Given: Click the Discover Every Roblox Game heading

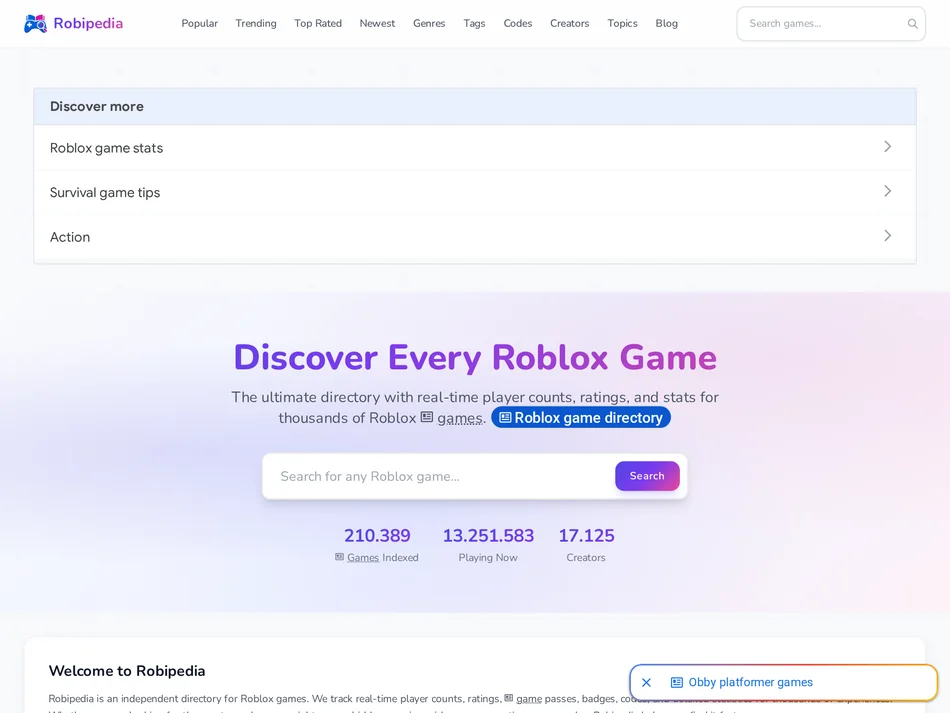Looking at the screenshot, I should point(475,357).
